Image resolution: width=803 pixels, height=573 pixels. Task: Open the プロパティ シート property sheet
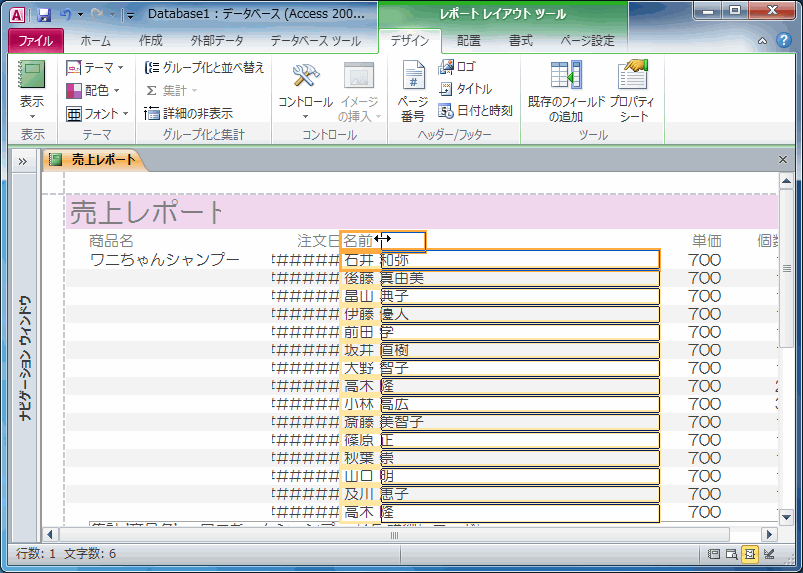pos(633,91)
